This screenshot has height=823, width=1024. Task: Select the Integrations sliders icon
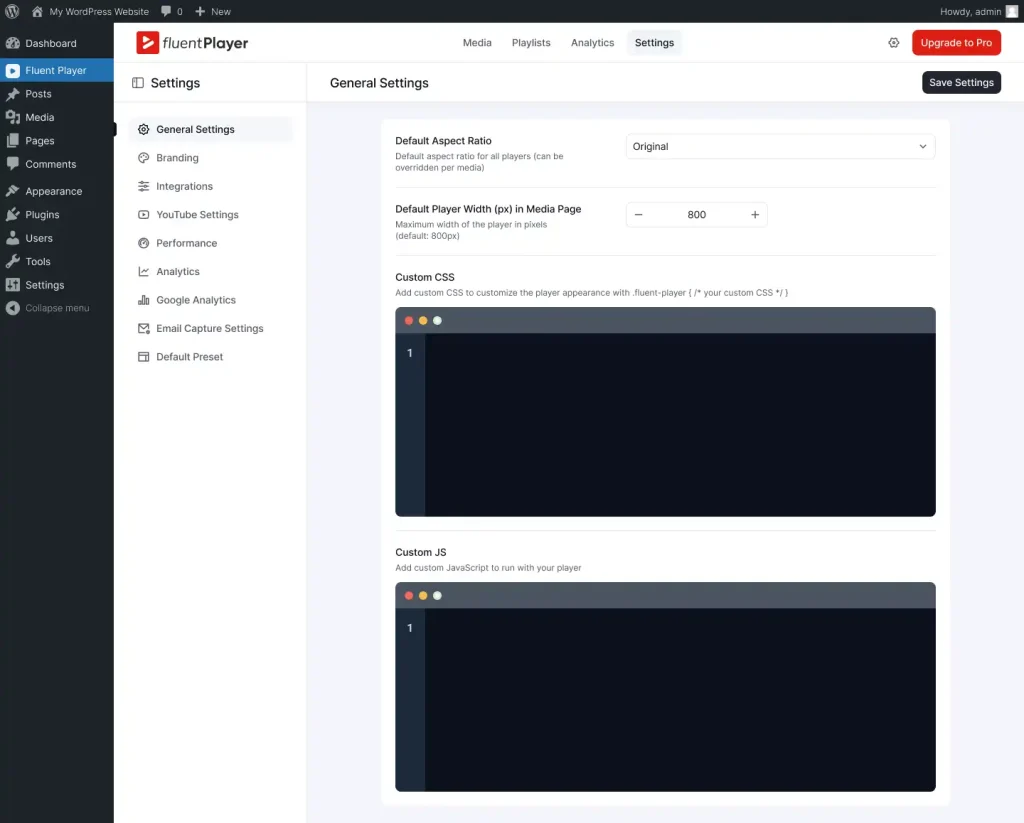[x=143, y=186]
